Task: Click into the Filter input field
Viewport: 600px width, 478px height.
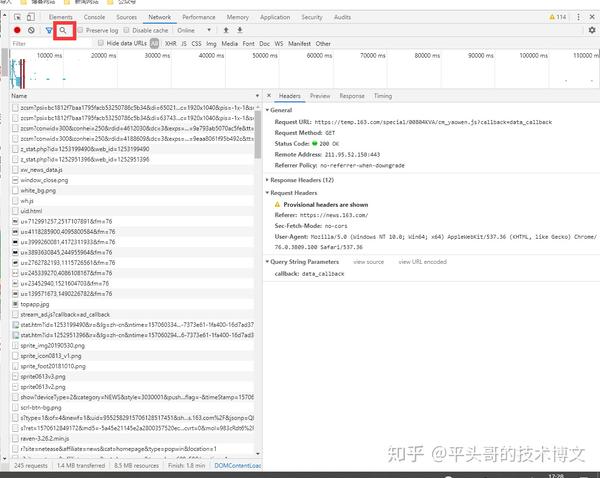Action: click(51, 44)
